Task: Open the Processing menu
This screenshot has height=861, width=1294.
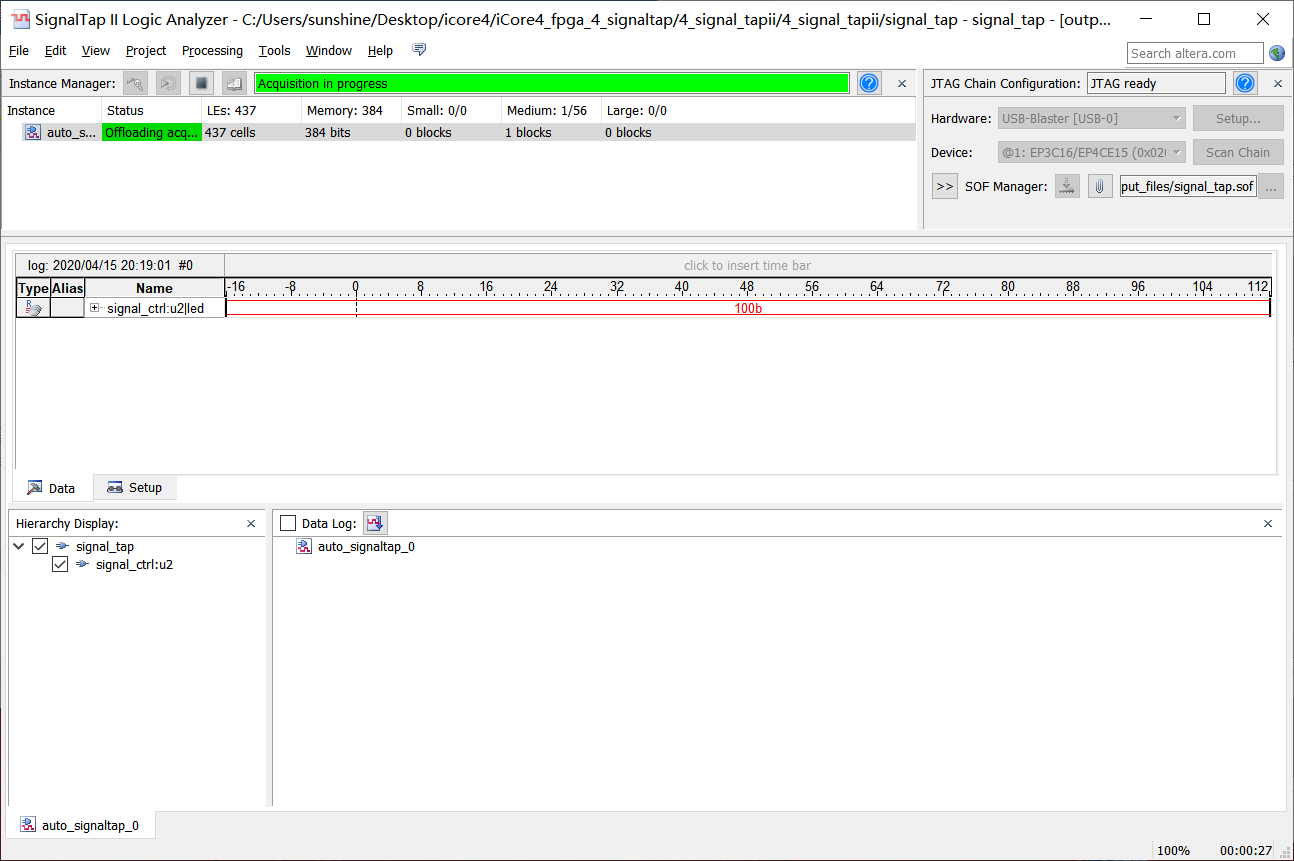Action: 212,51
